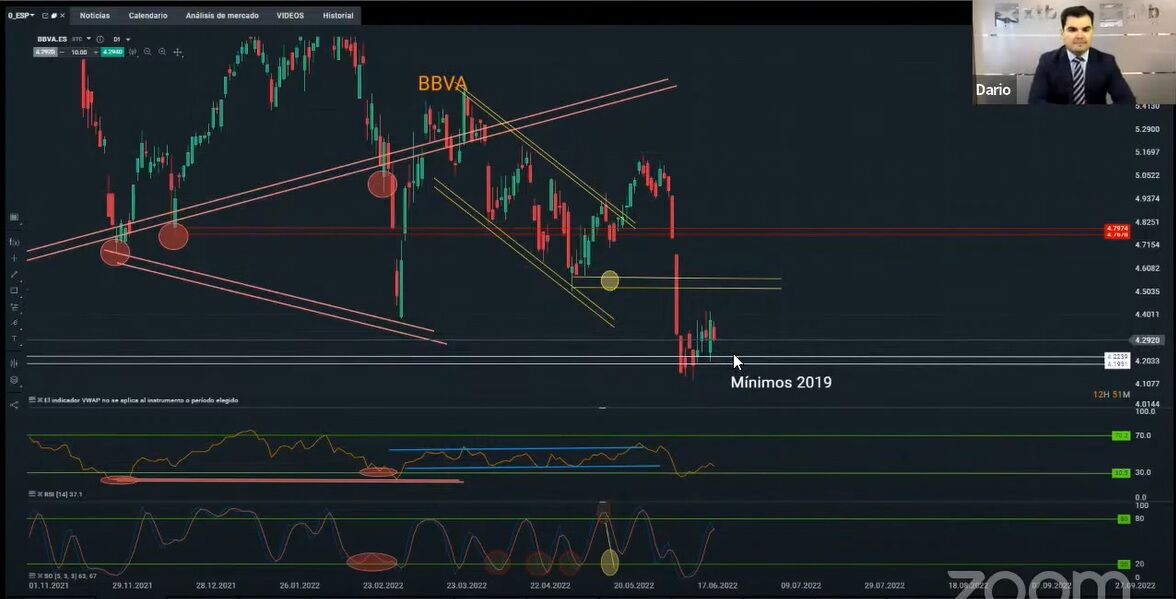Click the BBVA.ES symbol label
The width and height of the screenshot is (1176, 599).
click(x=52, y=39)
